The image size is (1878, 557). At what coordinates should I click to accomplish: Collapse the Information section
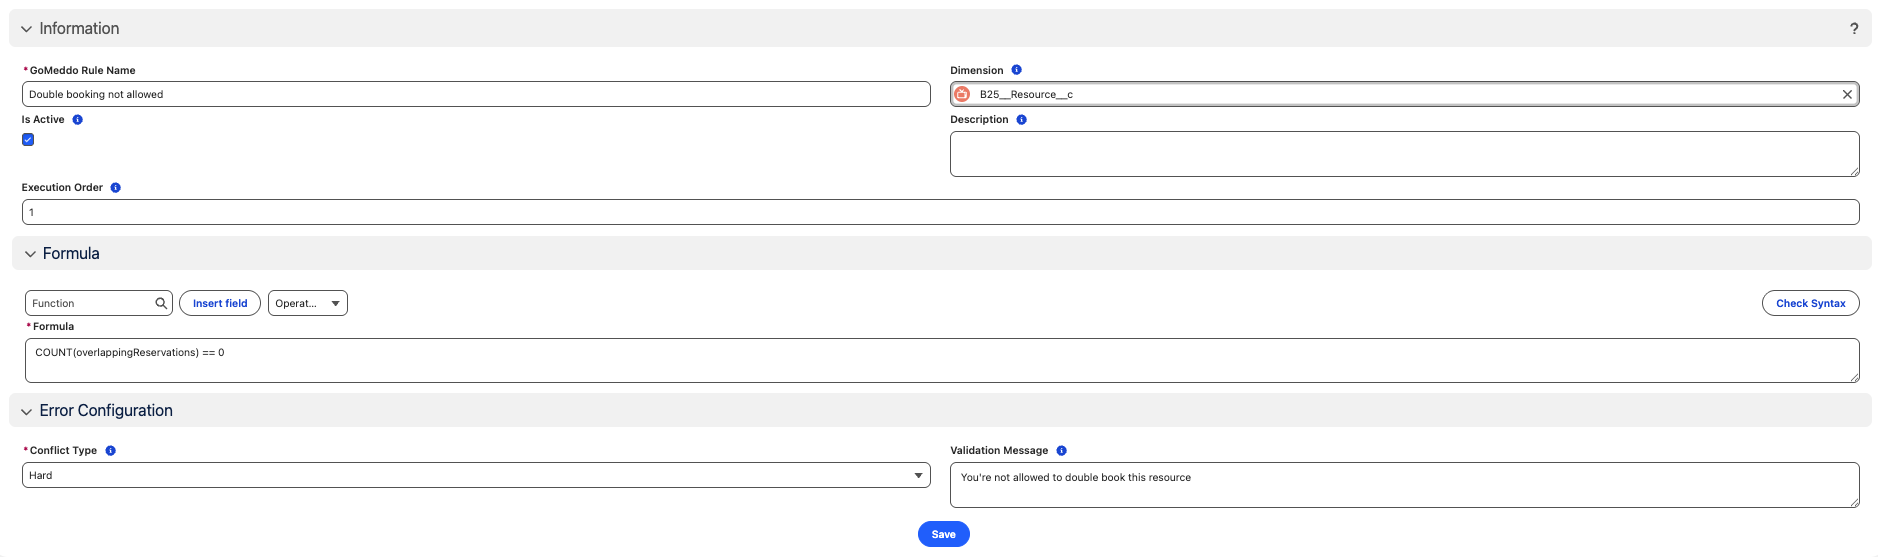pyautogui.click(x=27, y=29)
